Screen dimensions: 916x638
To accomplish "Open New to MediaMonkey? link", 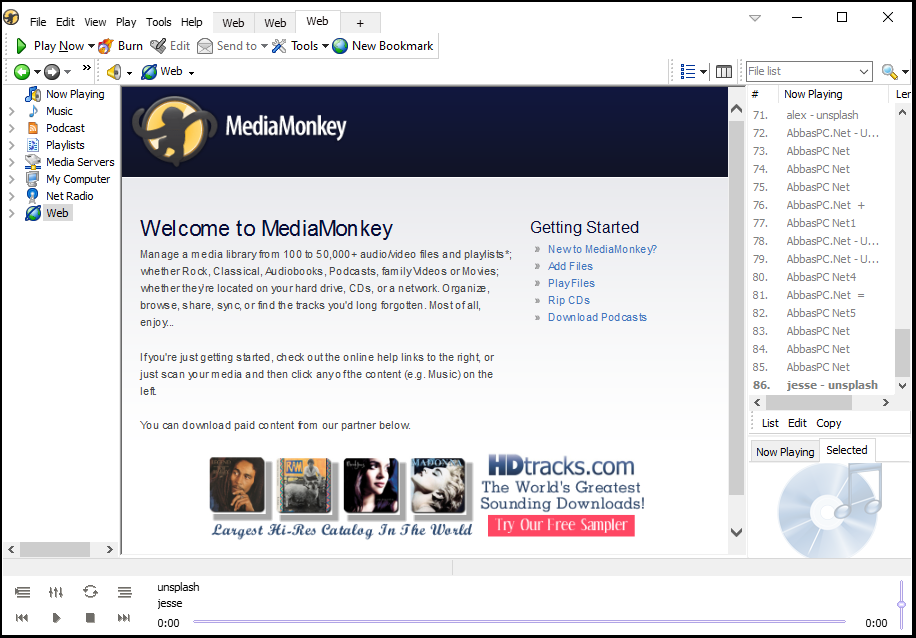I will [602, 249].
